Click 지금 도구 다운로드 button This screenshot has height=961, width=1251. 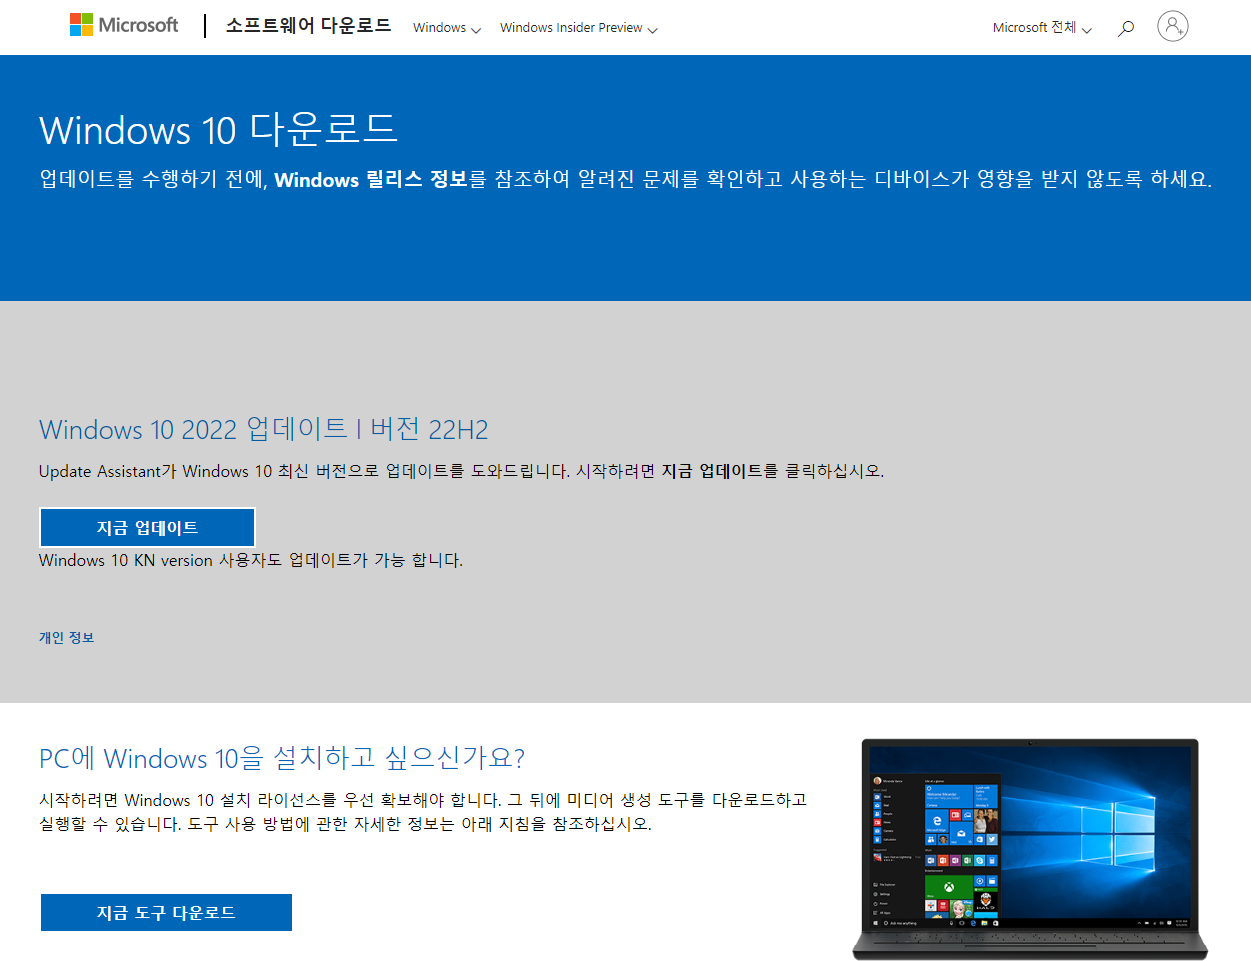tap(166, 912)
